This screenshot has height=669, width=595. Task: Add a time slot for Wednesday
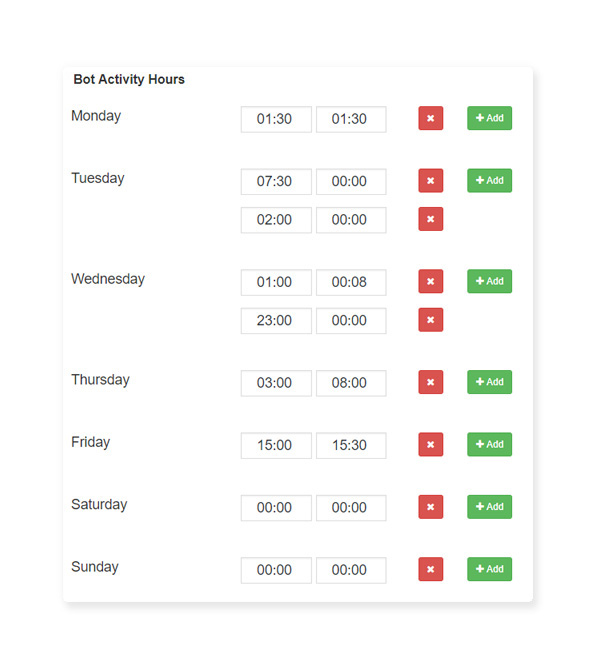click(489, 281)
